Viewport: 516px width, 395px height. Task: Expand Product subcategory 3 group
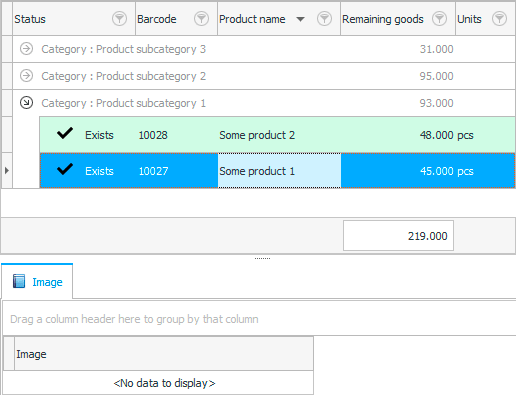[x=26, y=49]
